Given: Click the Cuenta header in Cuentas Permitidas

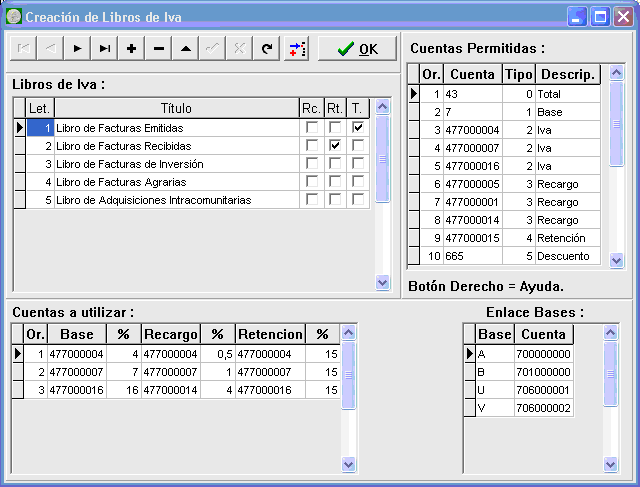Looking at the screenshot, I should [x=472, y=75].
